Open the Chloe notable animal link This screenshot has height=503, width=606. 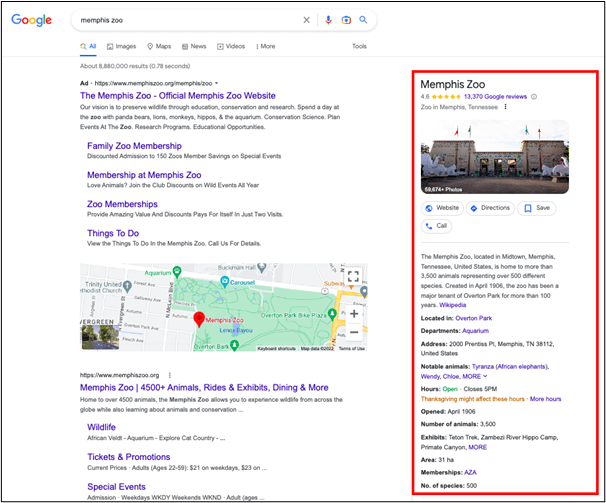tap(451, 376)
